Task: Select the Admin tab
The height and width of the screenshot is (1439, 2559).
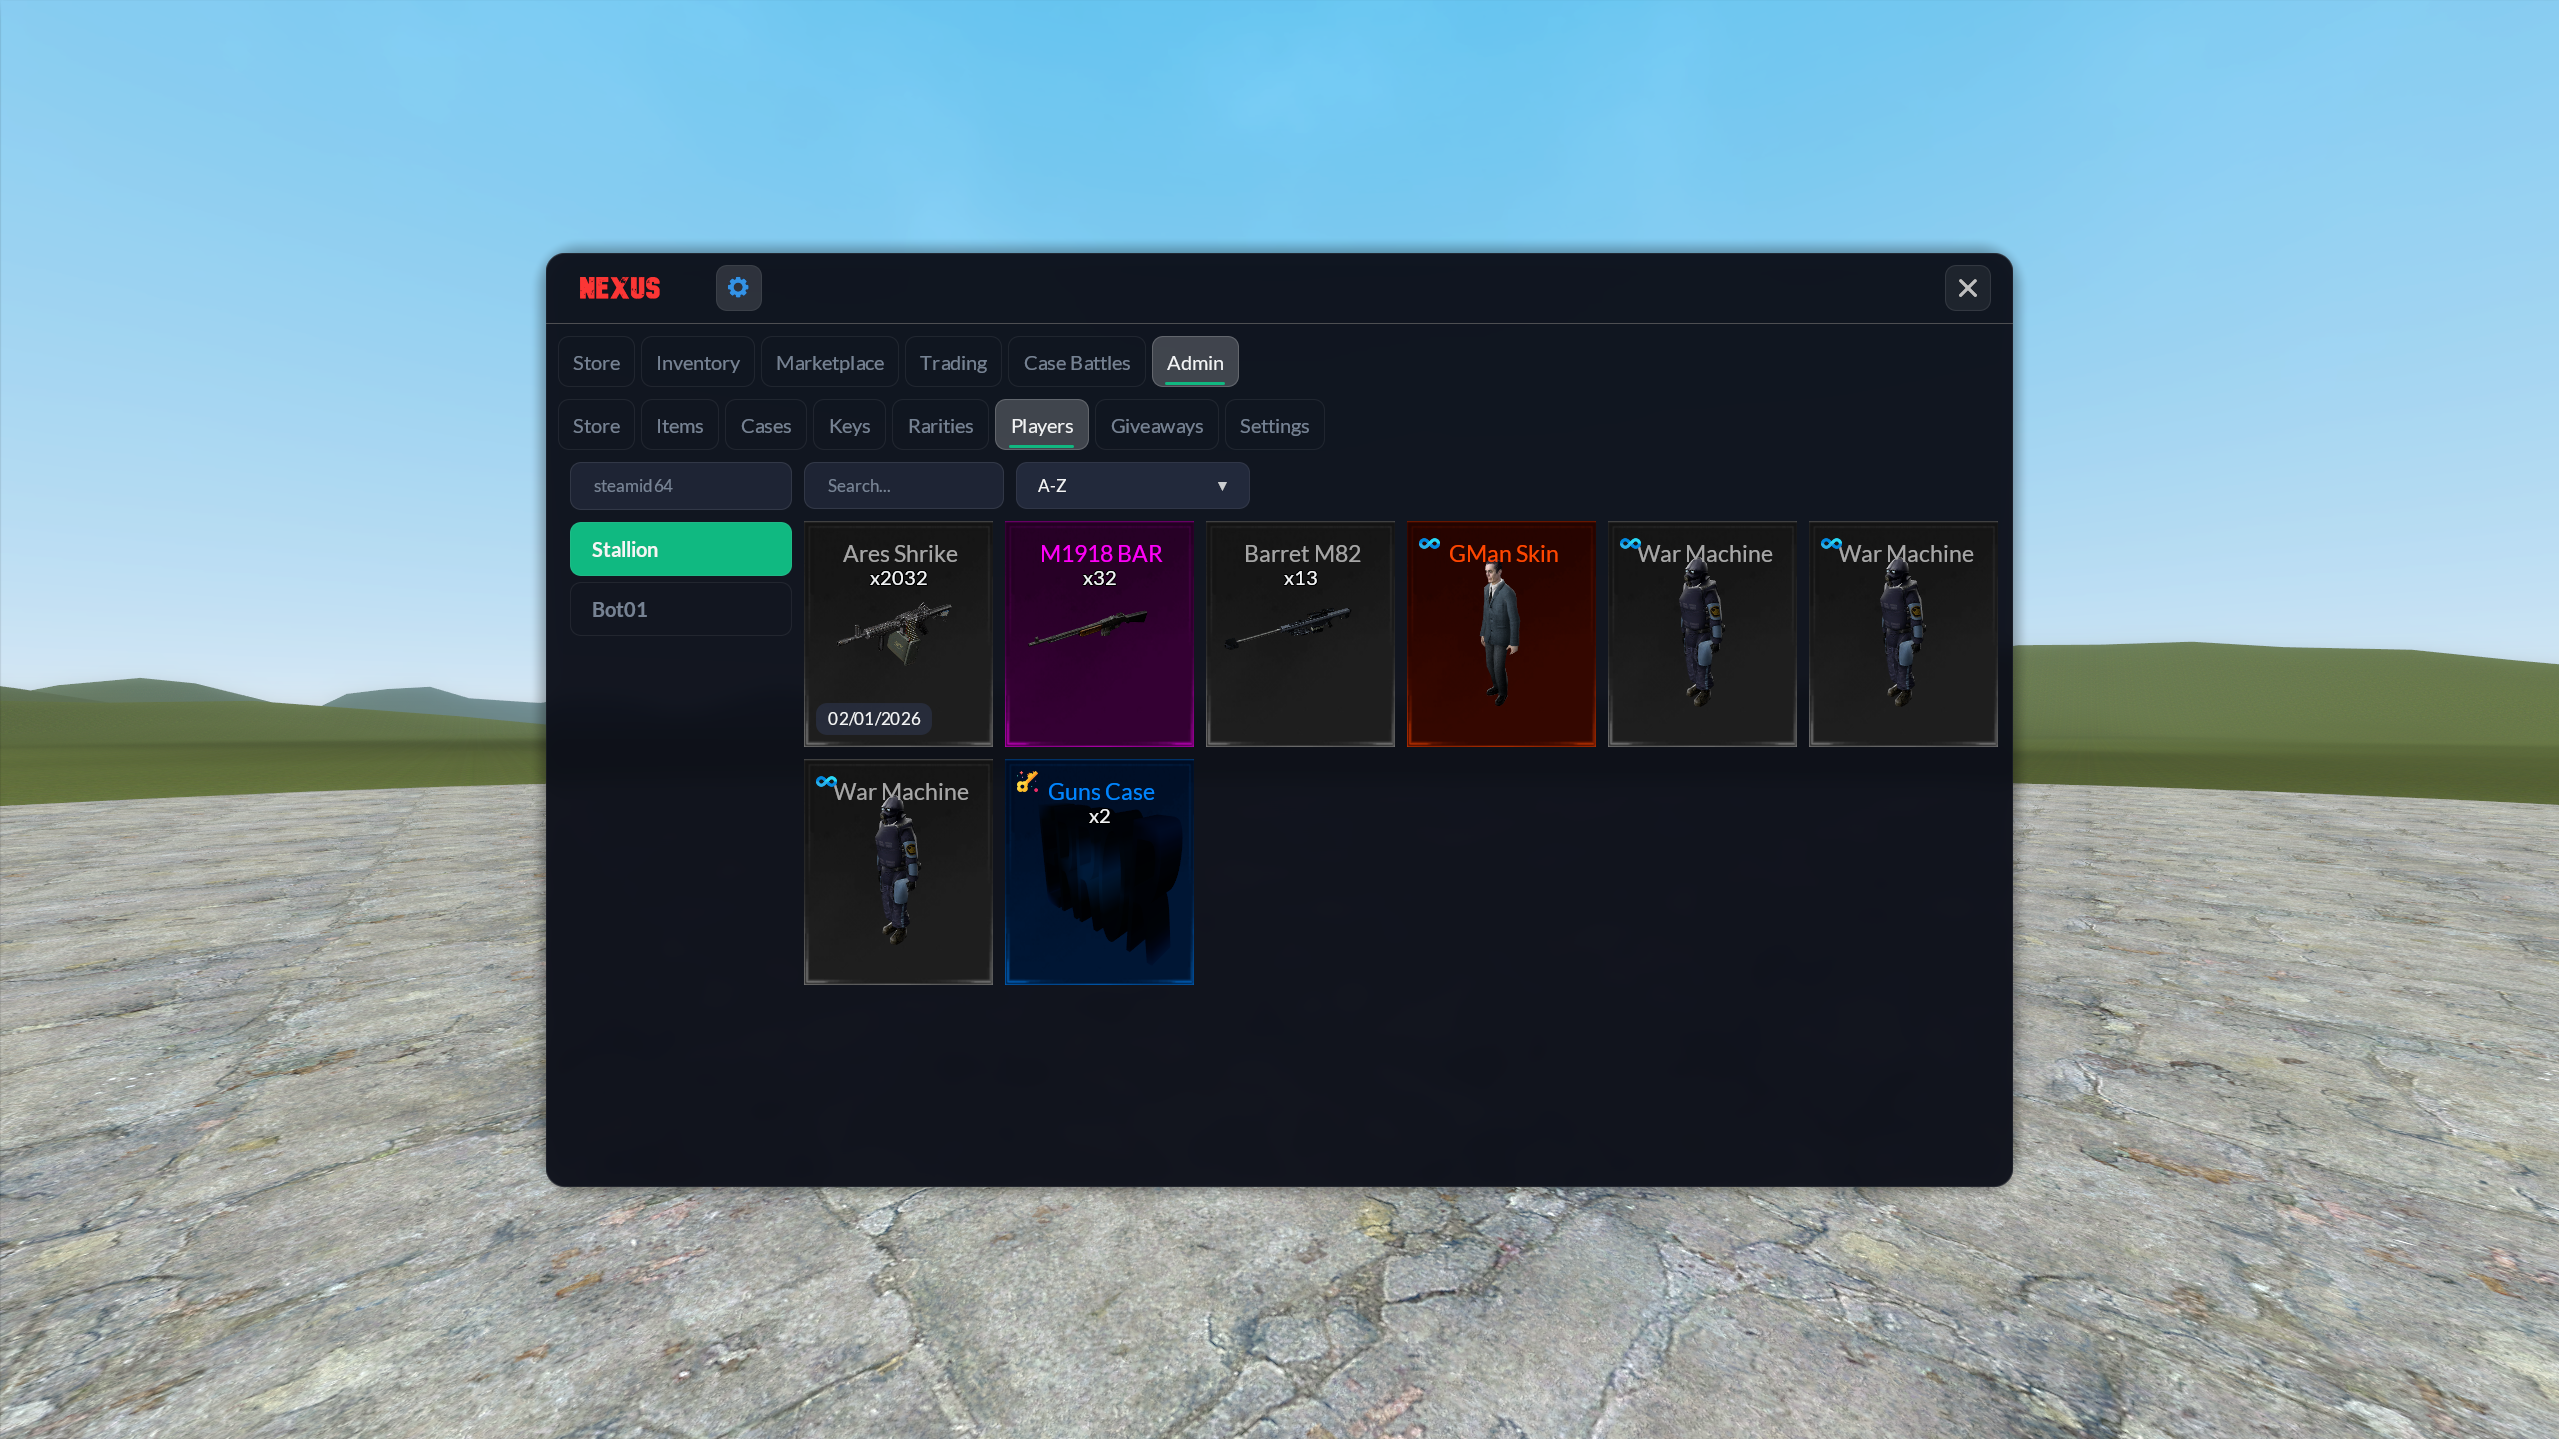Action: coord(1194,362)
